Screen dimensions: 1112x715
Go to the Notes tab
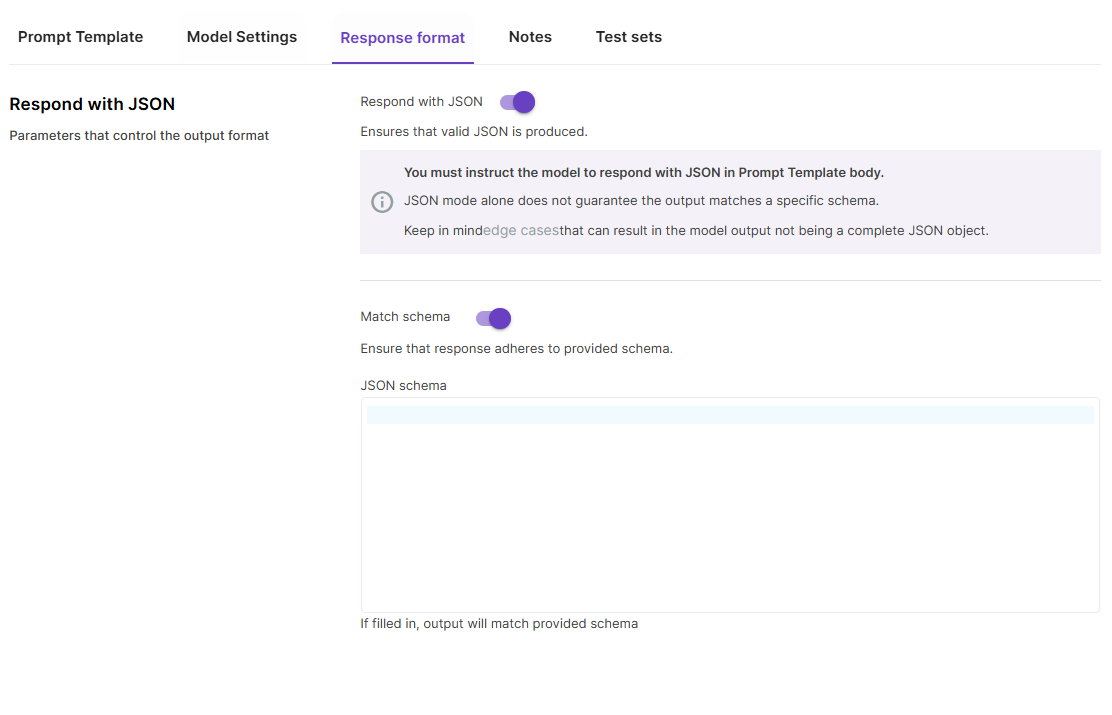530,37
